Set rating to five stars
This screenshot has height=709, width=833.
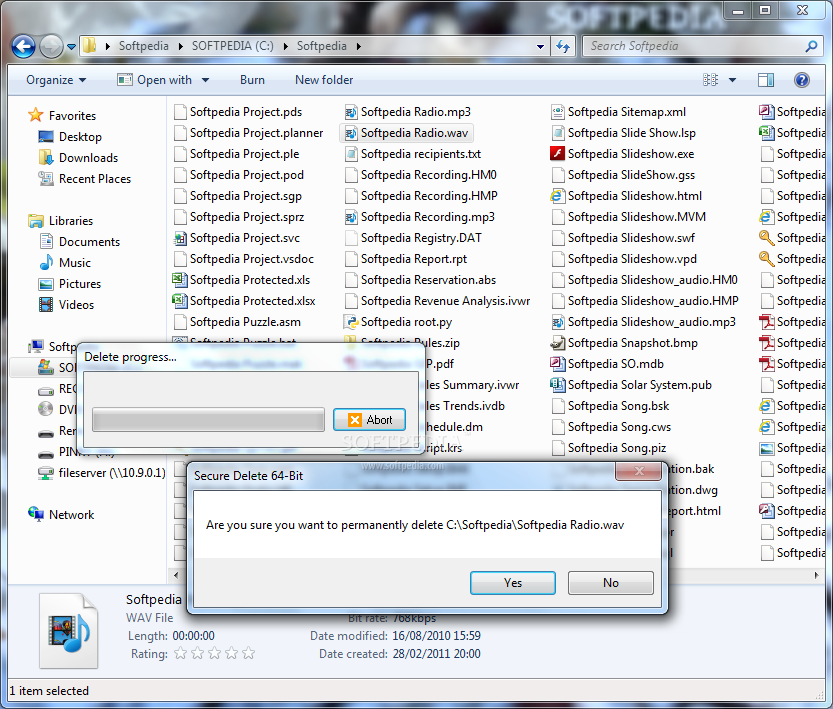249,654
